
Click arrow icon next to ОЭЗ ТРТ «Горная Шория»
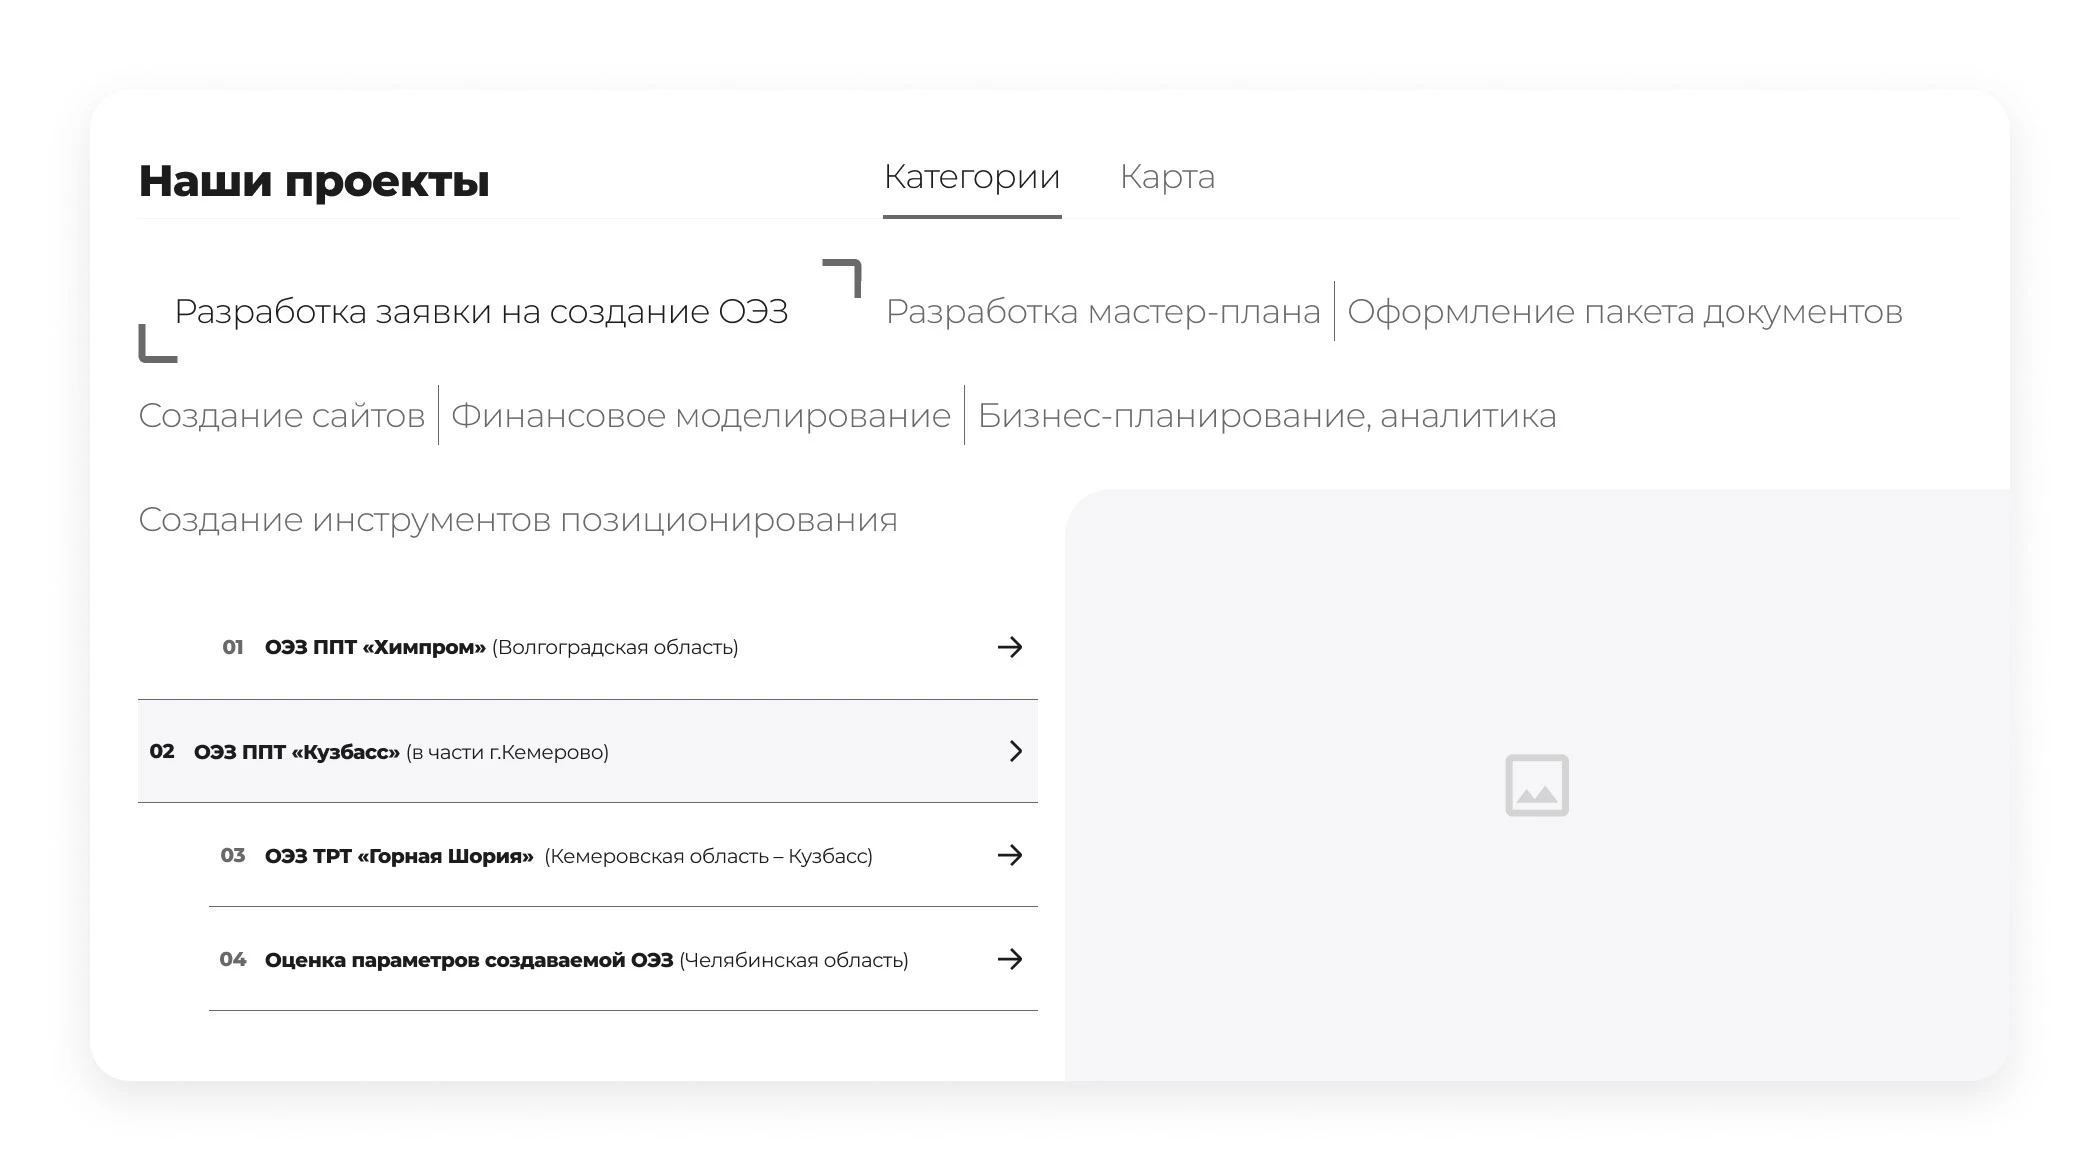(1010, 855)
